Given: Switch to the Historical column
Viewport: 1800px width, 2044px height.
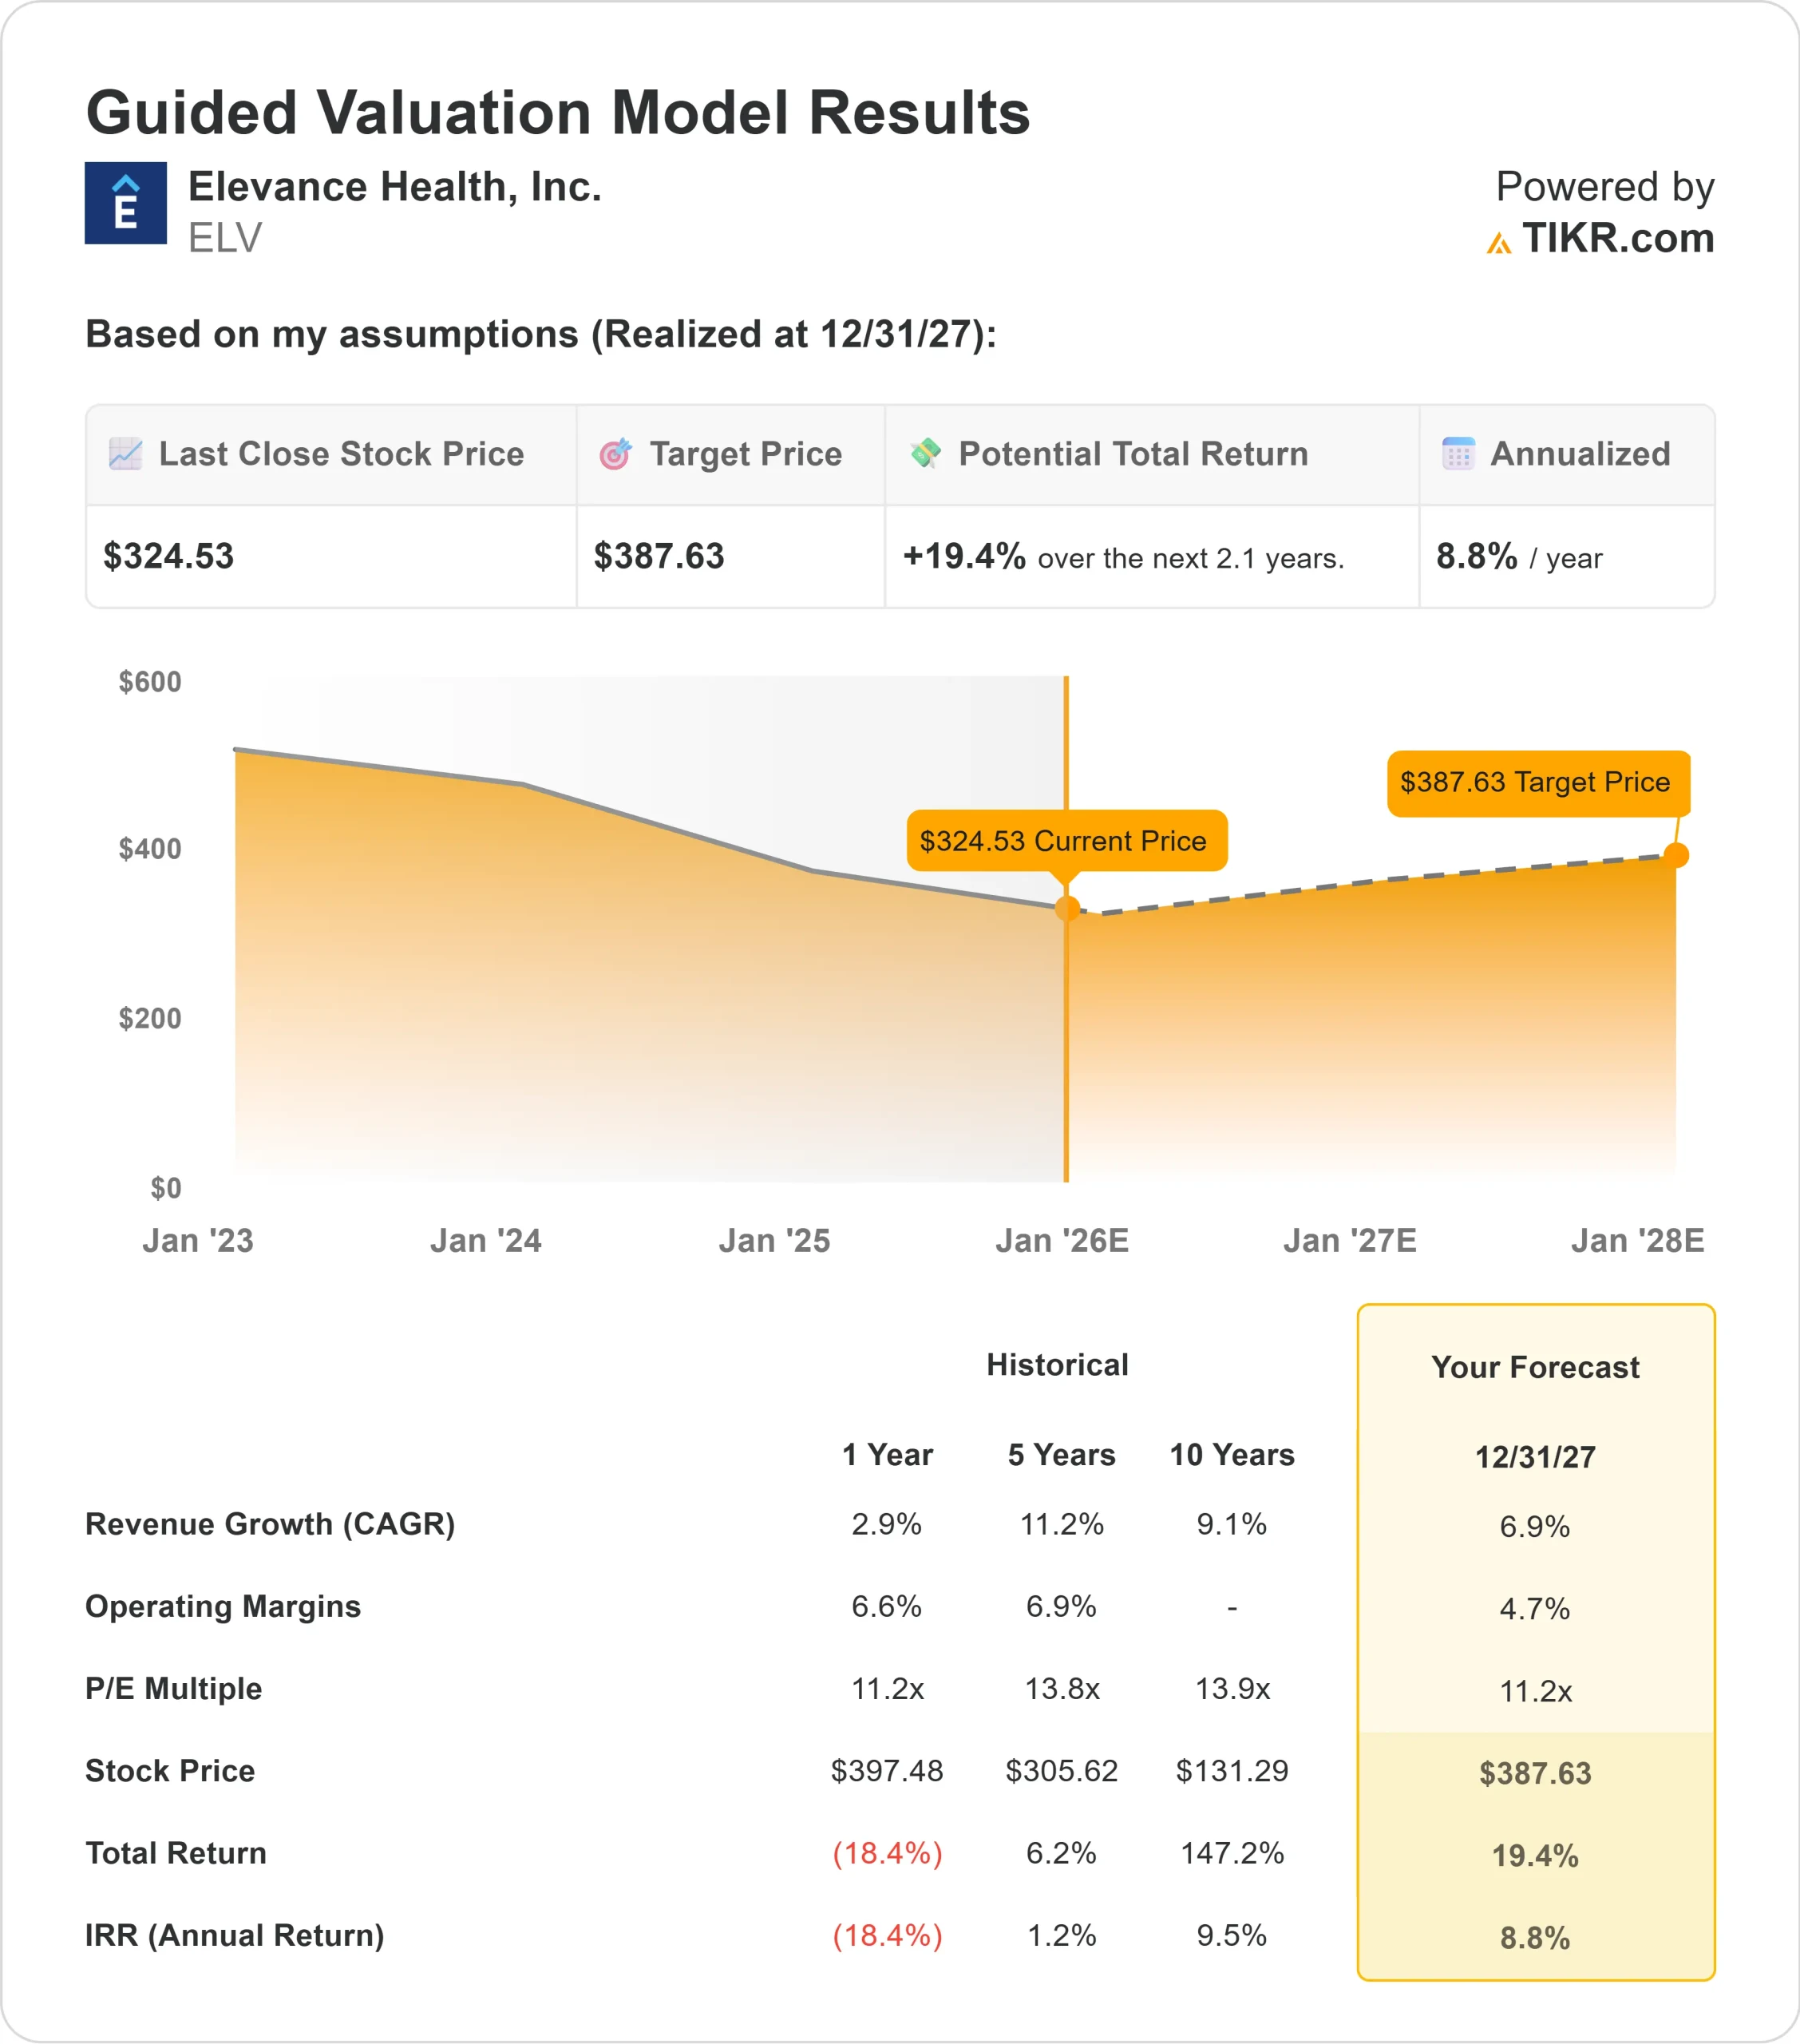Looking at the screenshot, I should pyautogui.click(x=1058, y=1363).
